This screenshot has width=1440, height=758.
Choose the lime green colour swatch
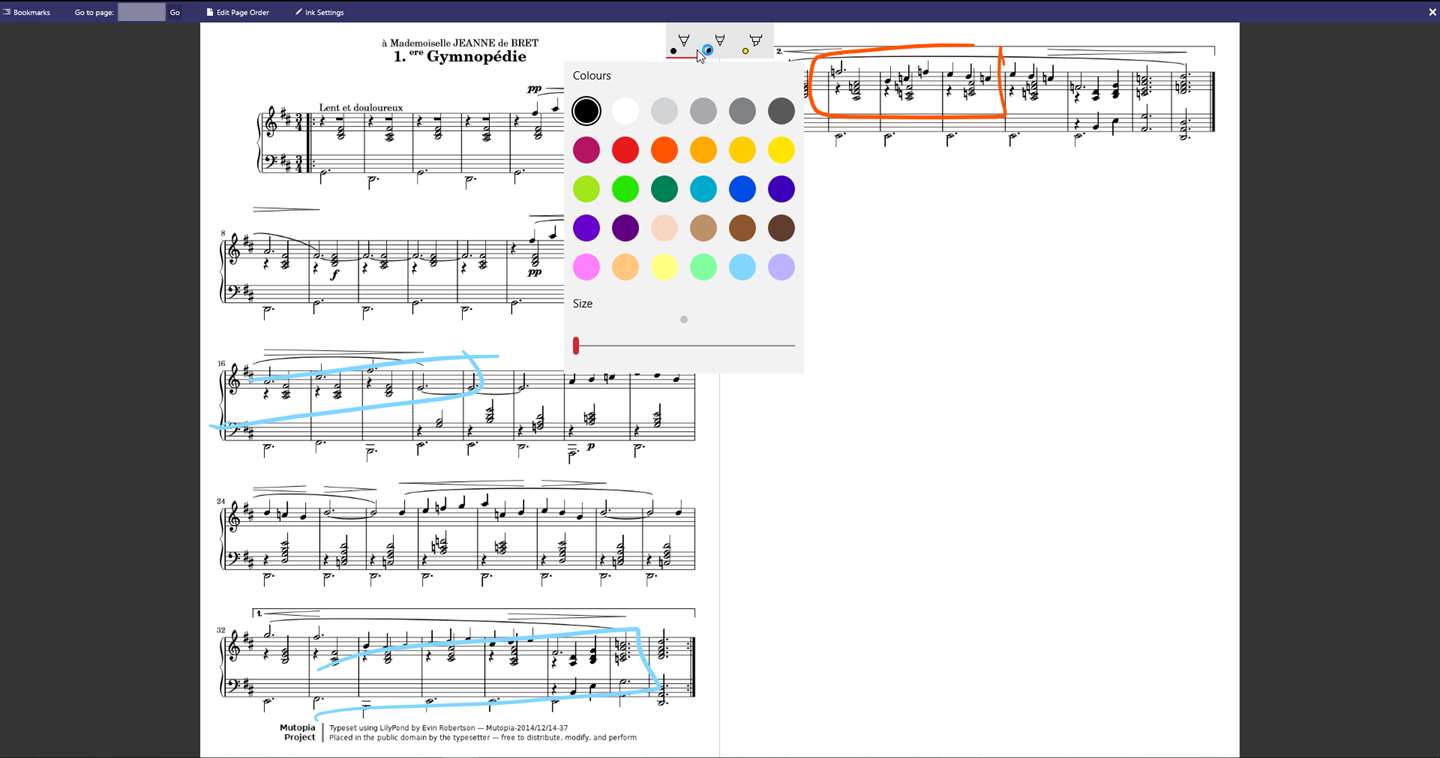click(x=587, y=189)
